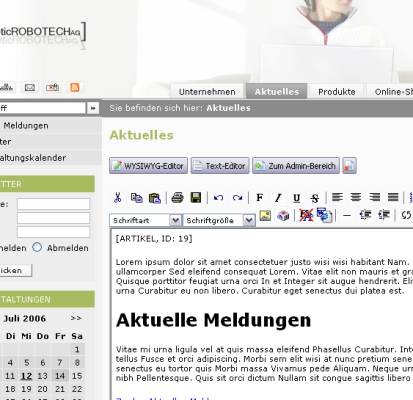Switch to the Produkte tab

click(337, 92)
